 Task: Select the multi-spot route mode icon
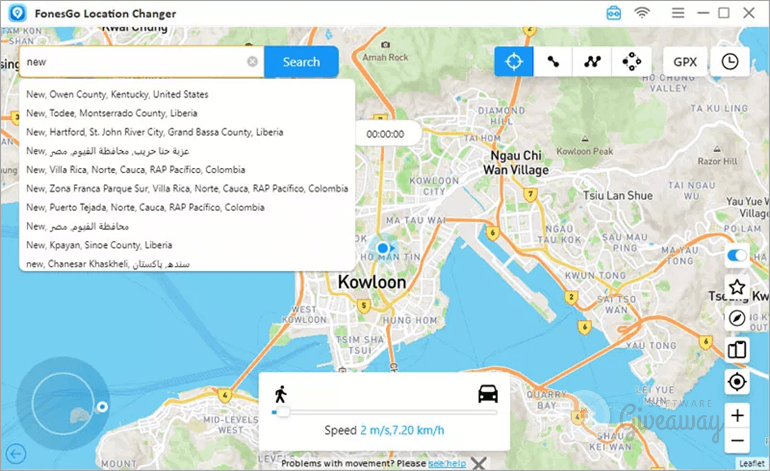(592, 62)
